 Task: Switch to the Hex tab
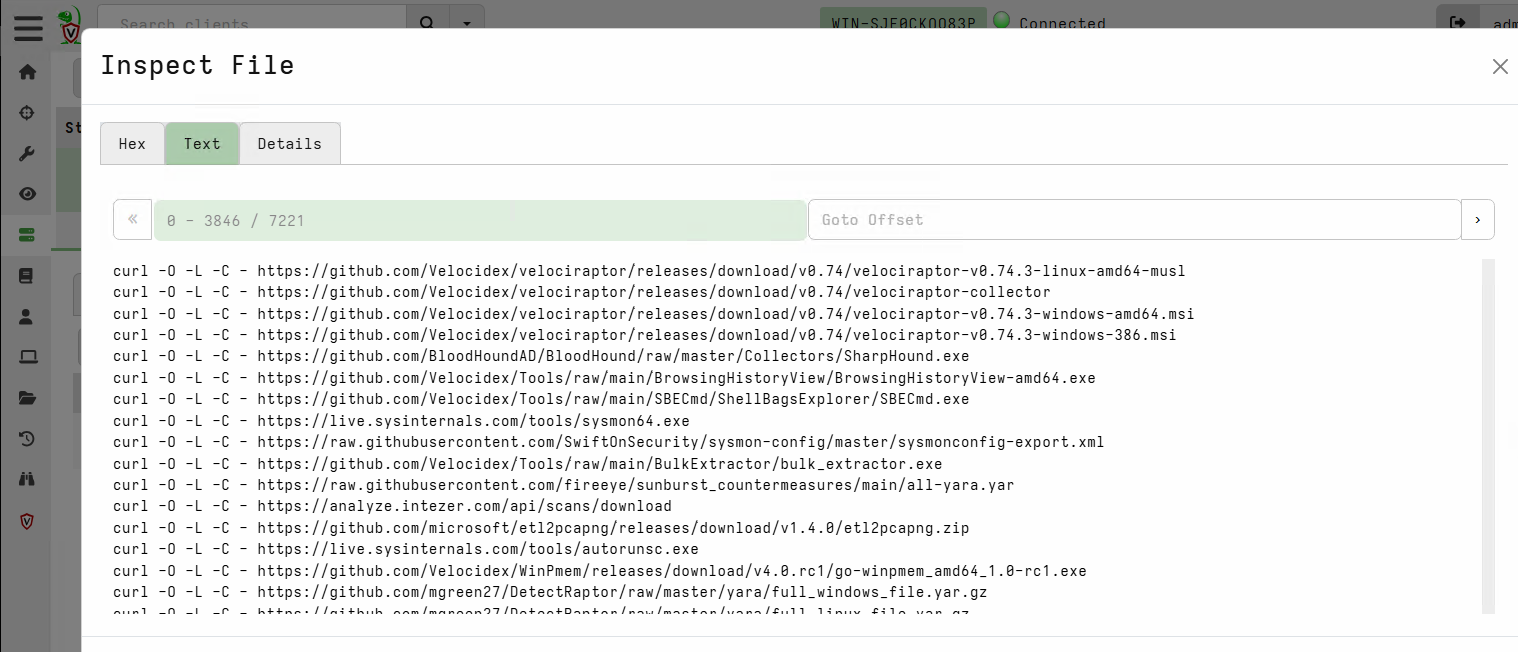tap(131, 143)
